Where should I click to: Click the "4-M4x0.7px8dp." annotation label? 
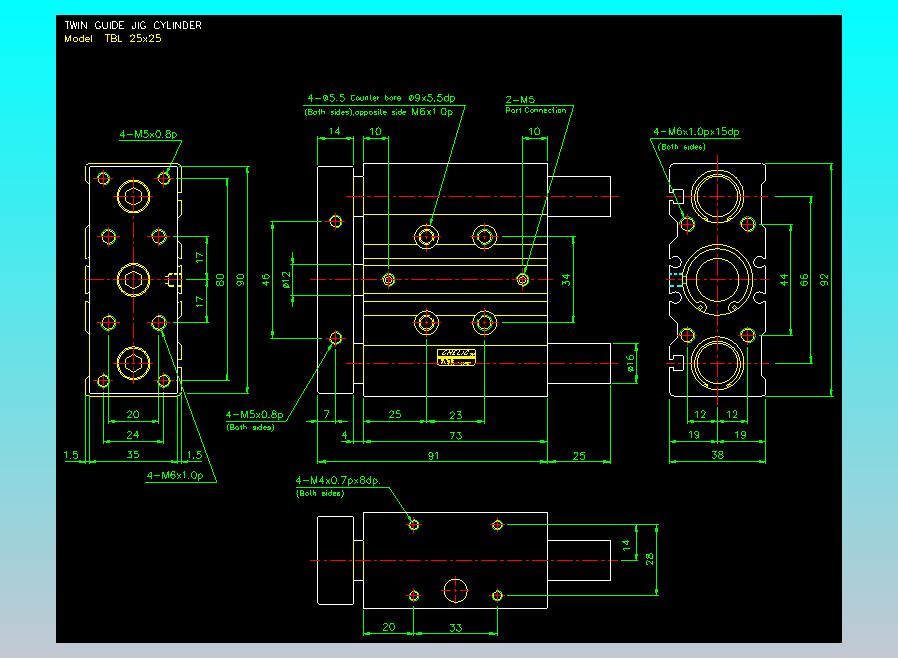340,481
